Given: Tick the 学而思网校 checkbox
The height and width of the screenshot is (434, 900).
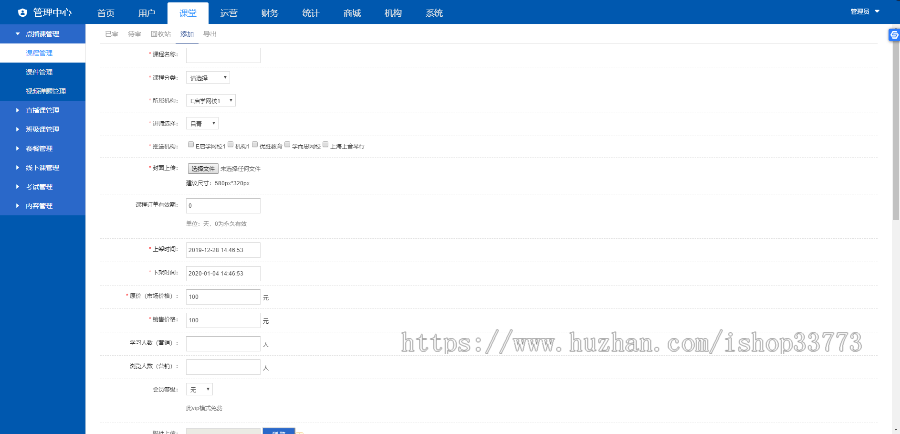Looking at the screenshot, I should pos(288,145).
